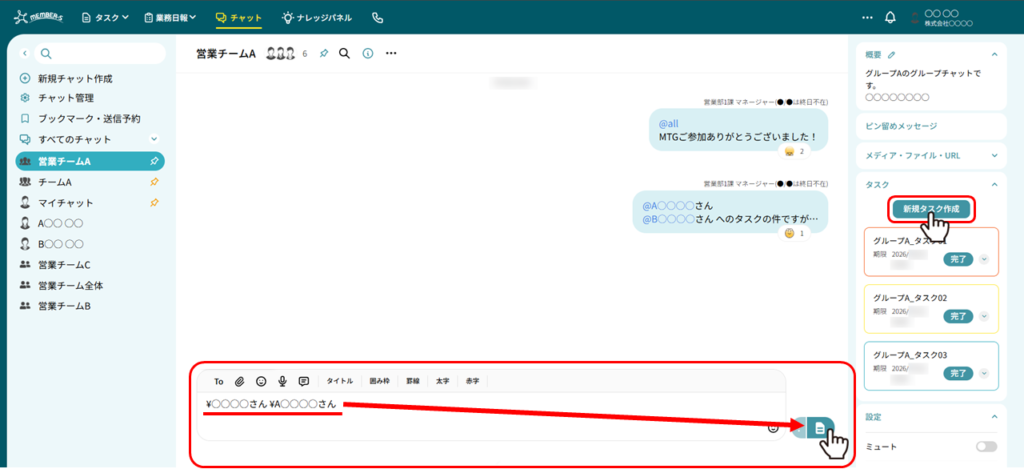Click the MEMBERS logo in the header

(38, 18)
